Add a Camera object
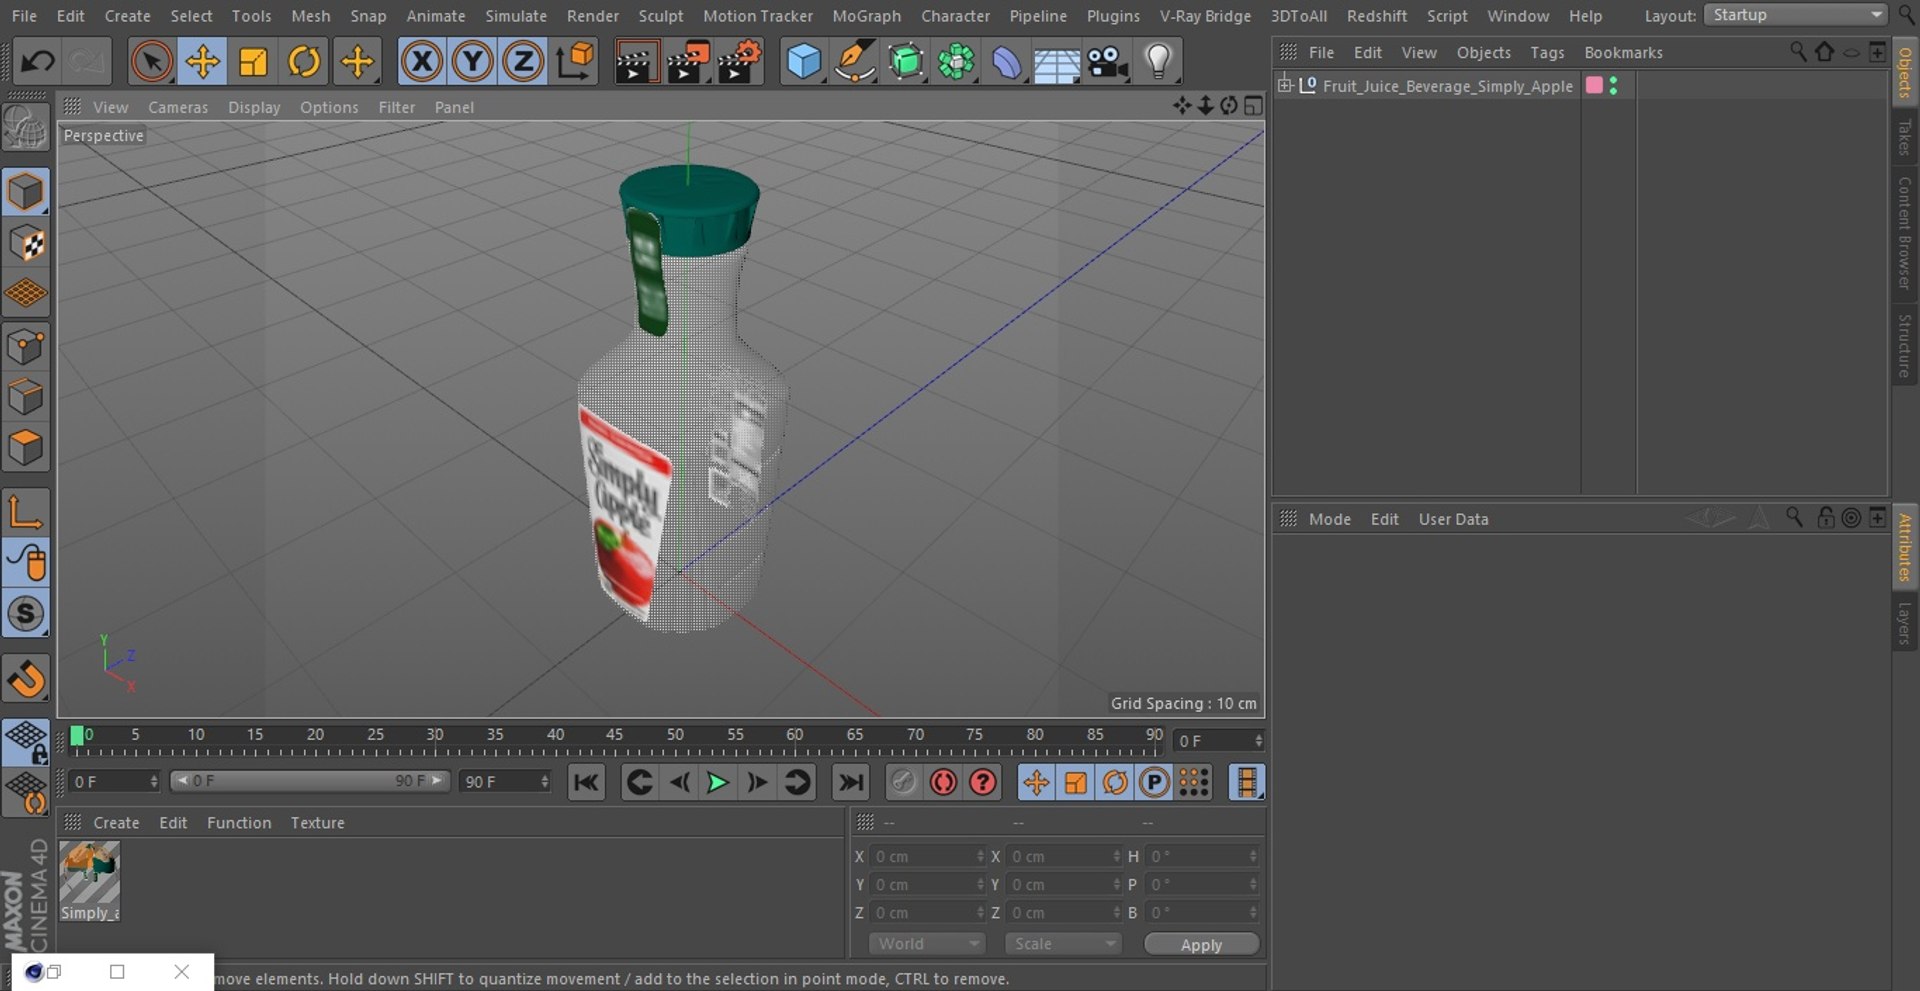The height and width of the screenshot is (991, 1920). [1108, 62]
